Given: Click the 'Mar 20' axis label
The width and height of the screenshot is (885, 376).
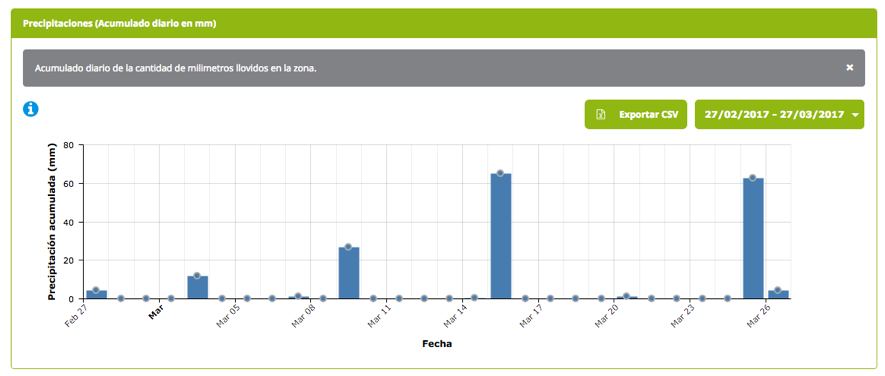Looking at the screenshot, I should click(606, 316).
